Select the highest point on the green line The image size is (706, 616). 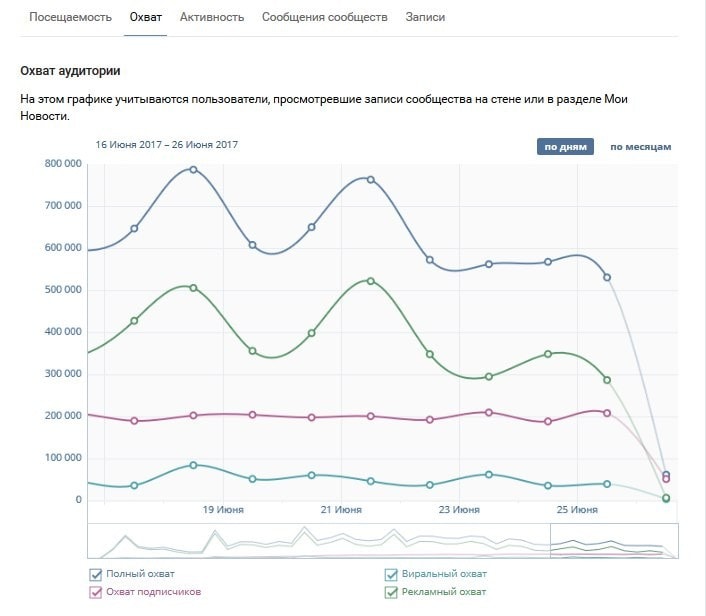click(370, 281)
